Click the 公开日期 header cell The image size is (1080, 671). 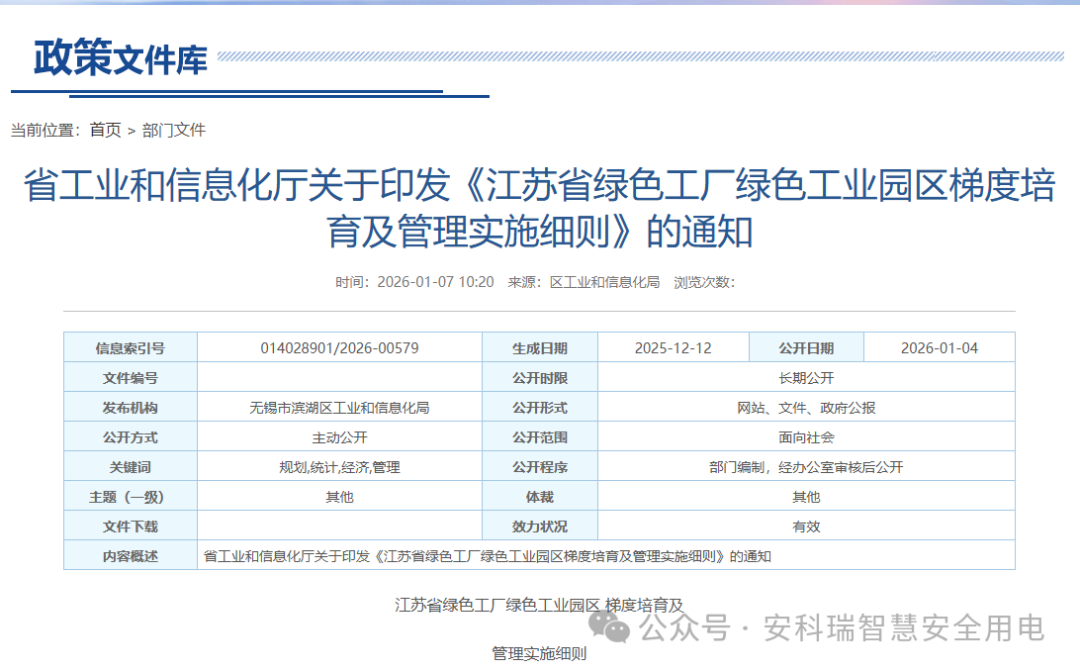pos(806,348)
